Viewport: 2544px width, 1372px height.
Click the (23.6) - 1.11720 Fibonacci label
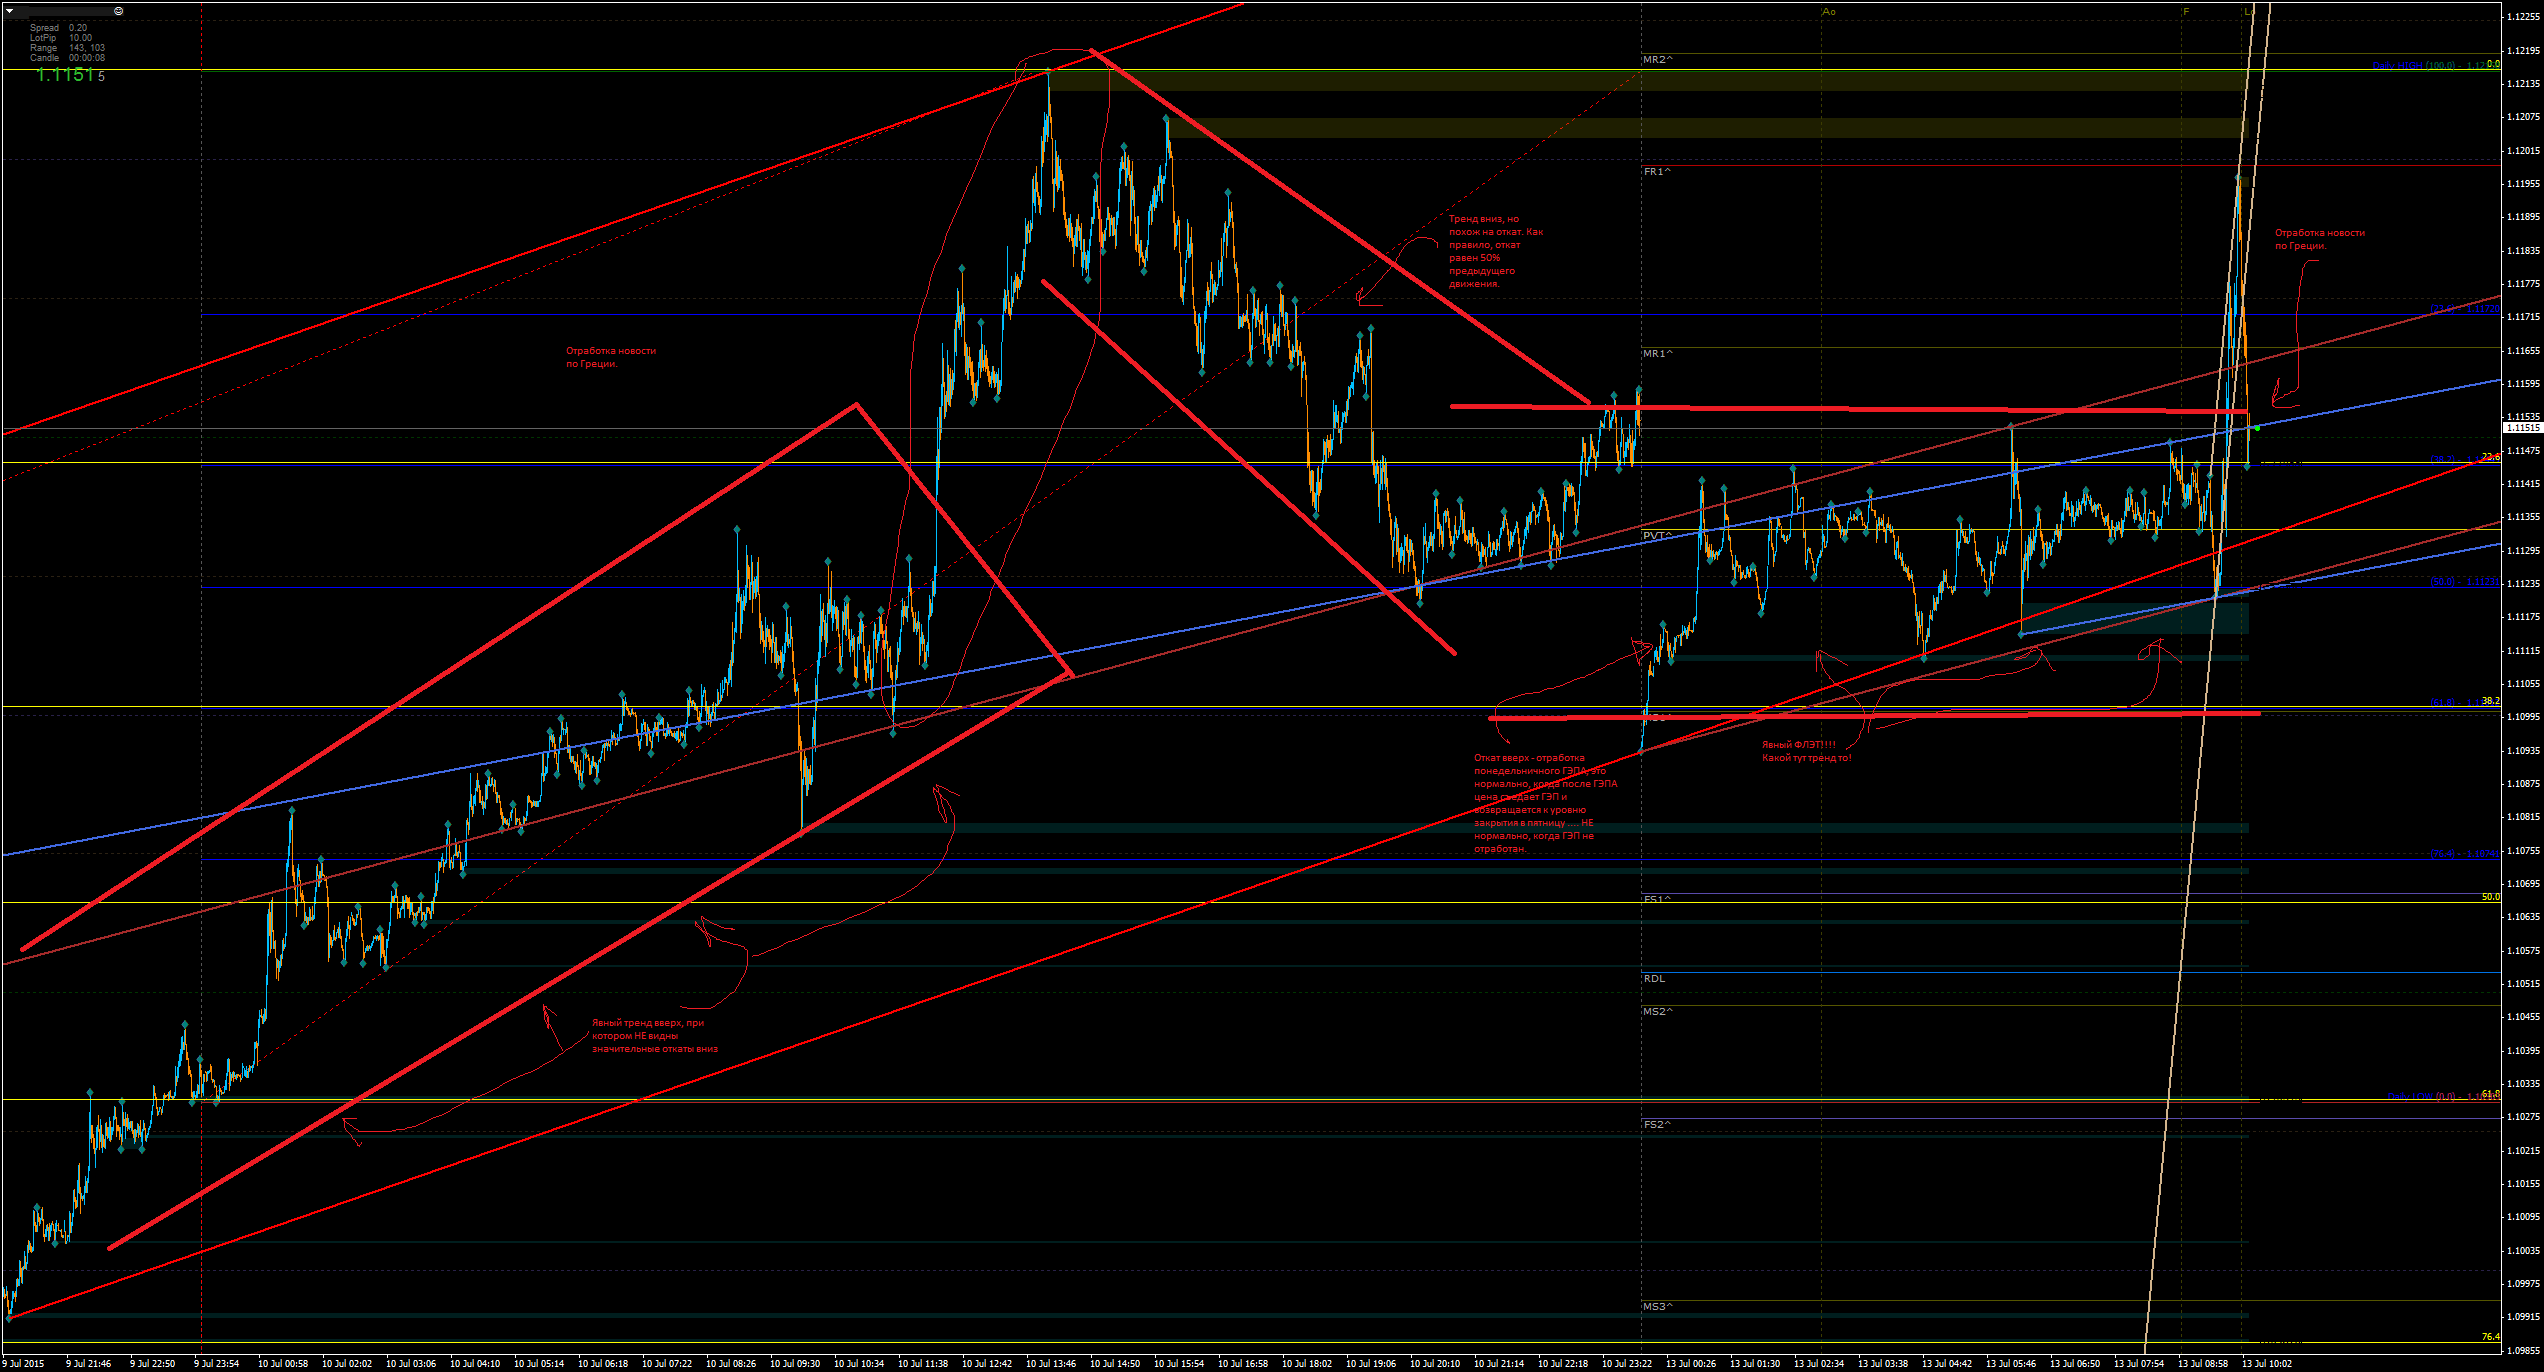click(2464, 310)
